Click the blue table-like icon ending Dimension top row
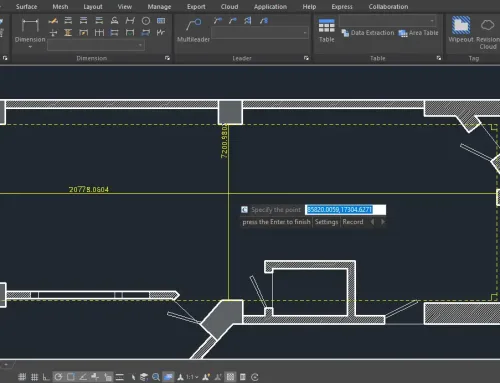Viewport: 500px width, 383px height. point(161,21)
